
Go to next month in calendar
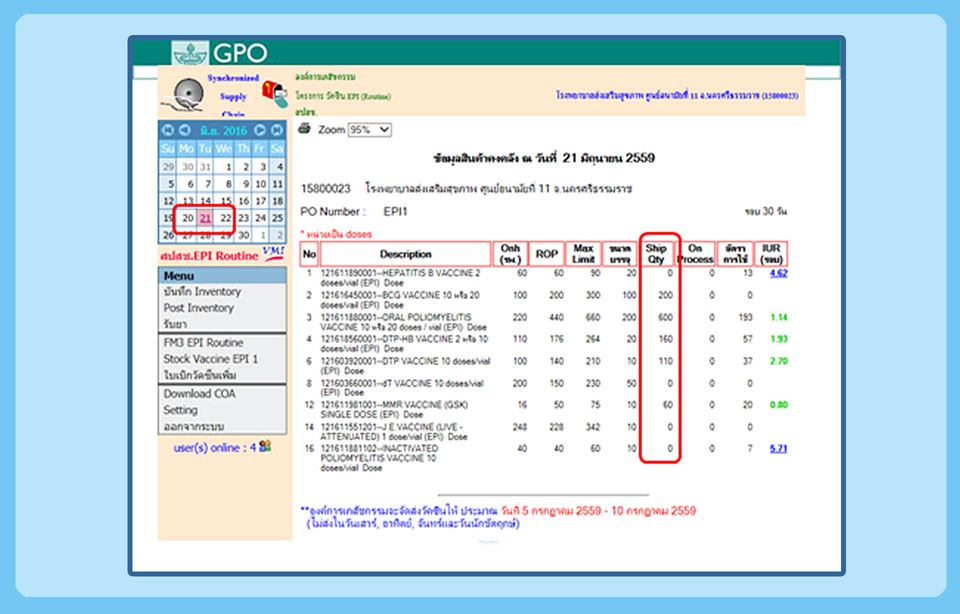(260, 130)
